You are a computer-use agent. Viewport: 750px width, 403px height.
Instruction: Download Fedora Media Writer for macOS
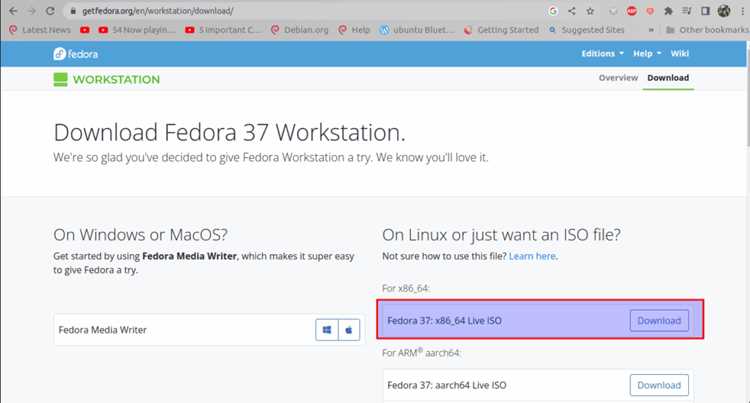[349, 330]
